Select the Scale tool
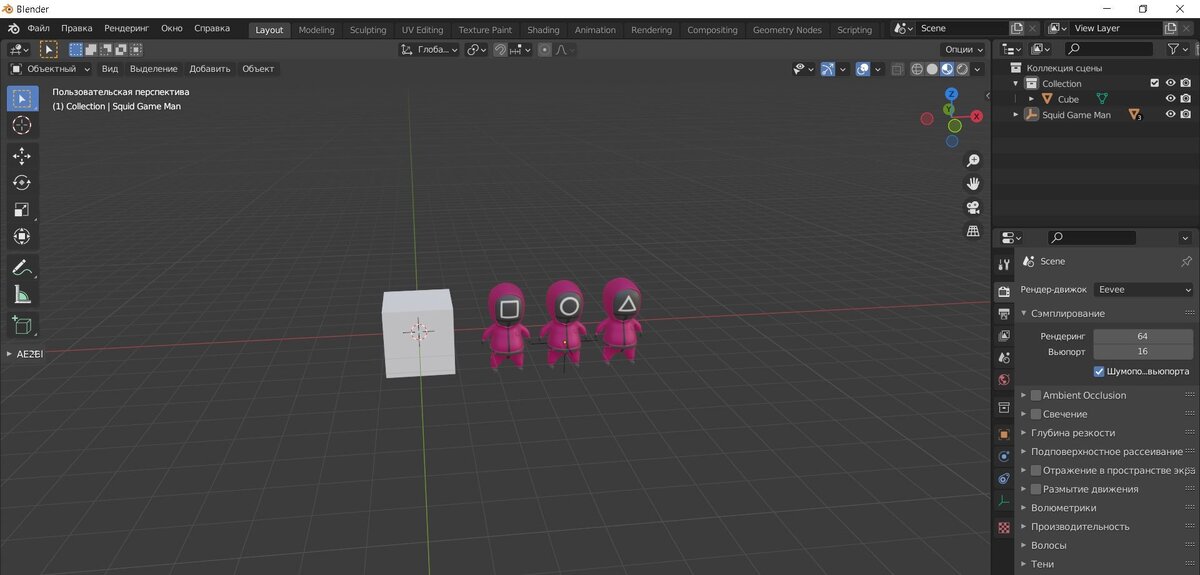 click(23, 210)
